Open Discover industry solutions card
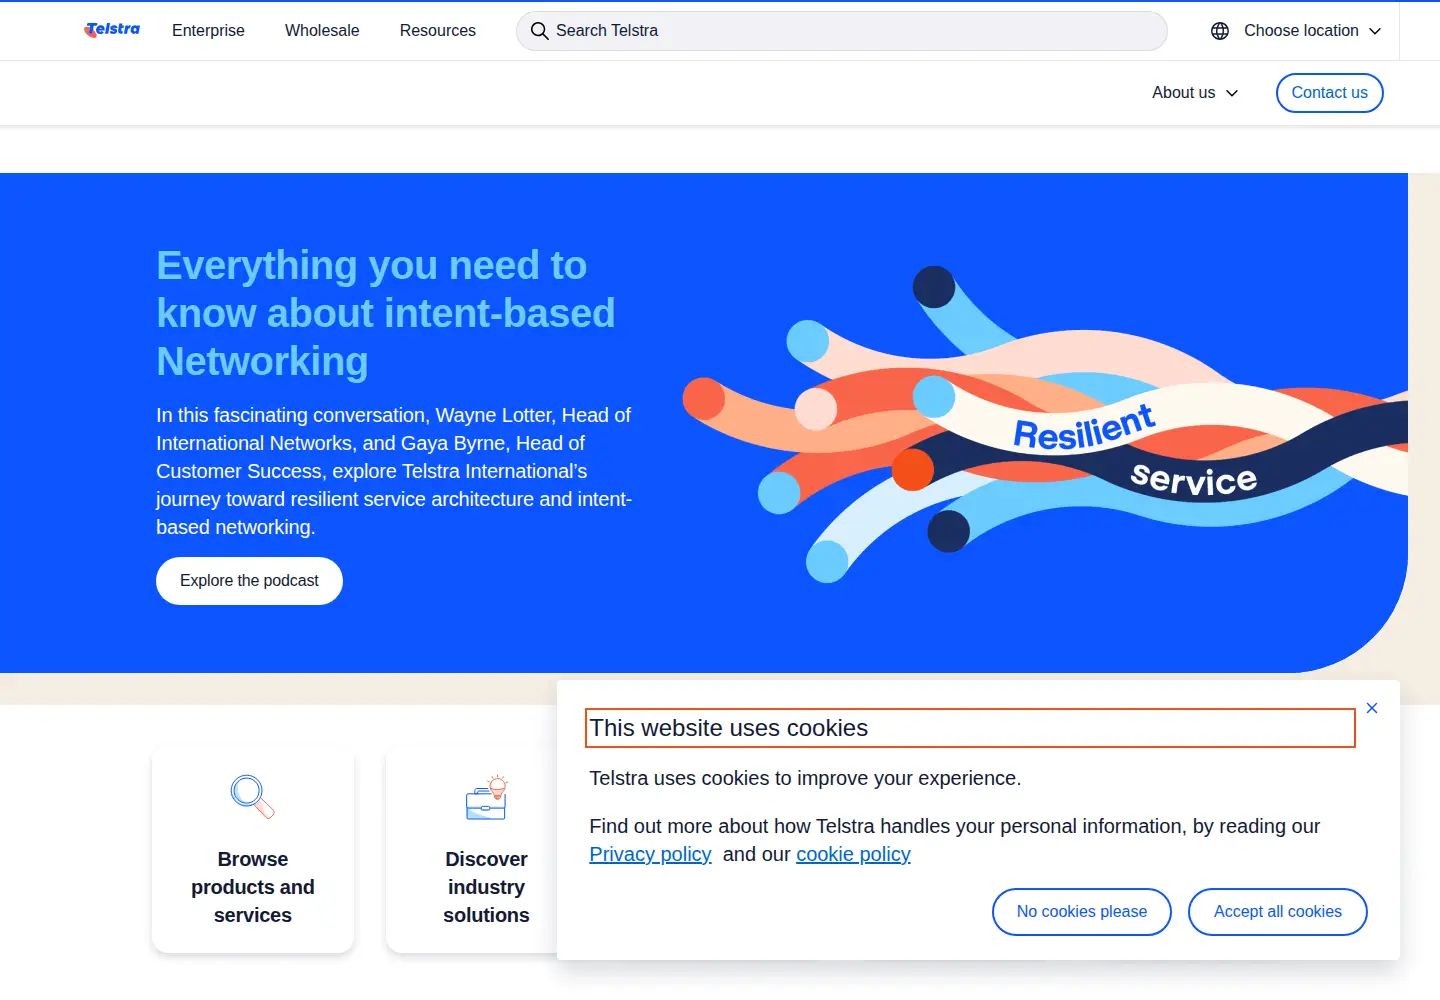 [472, 849]
